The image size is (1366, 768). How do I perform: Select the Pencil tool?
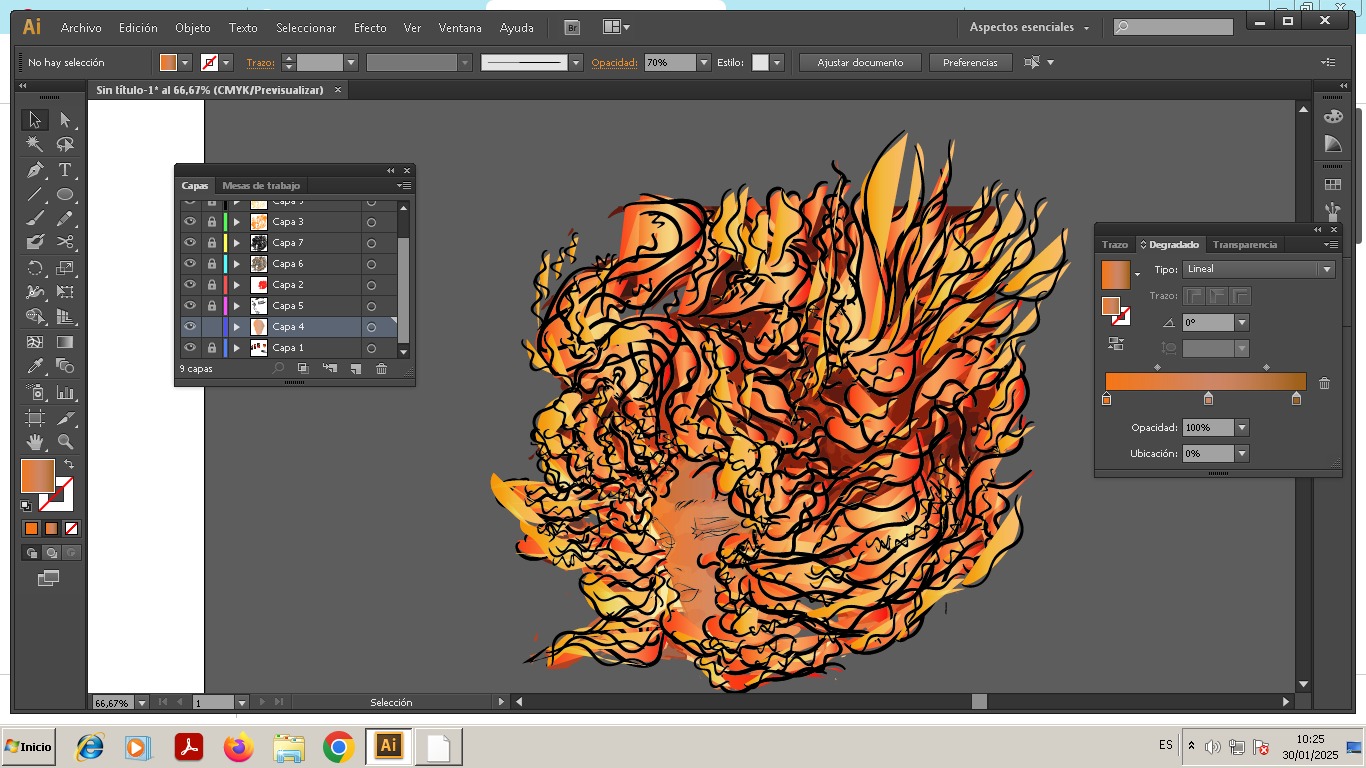(x=65, y=218)
